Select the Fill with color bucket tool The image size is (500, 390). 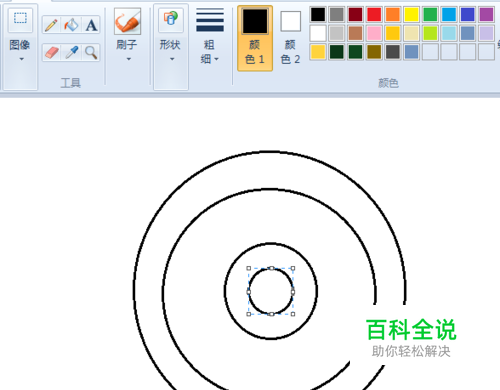coord(71,25)
